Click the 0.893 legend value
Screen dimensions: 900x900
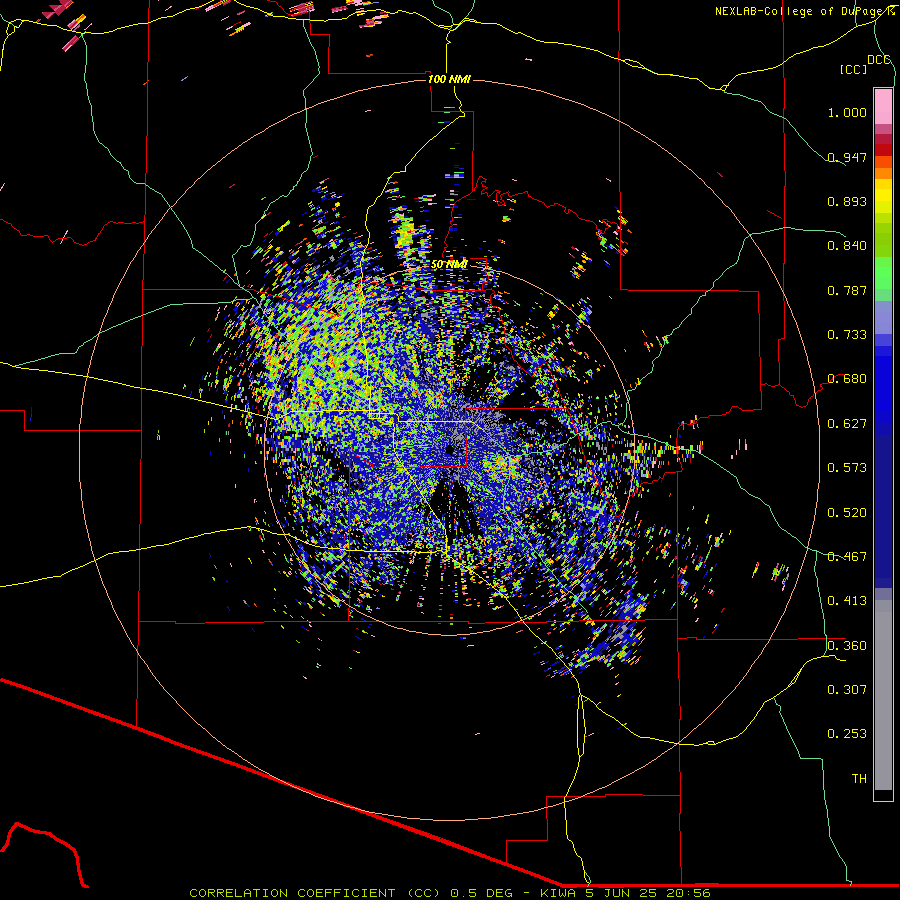(847, 201)
